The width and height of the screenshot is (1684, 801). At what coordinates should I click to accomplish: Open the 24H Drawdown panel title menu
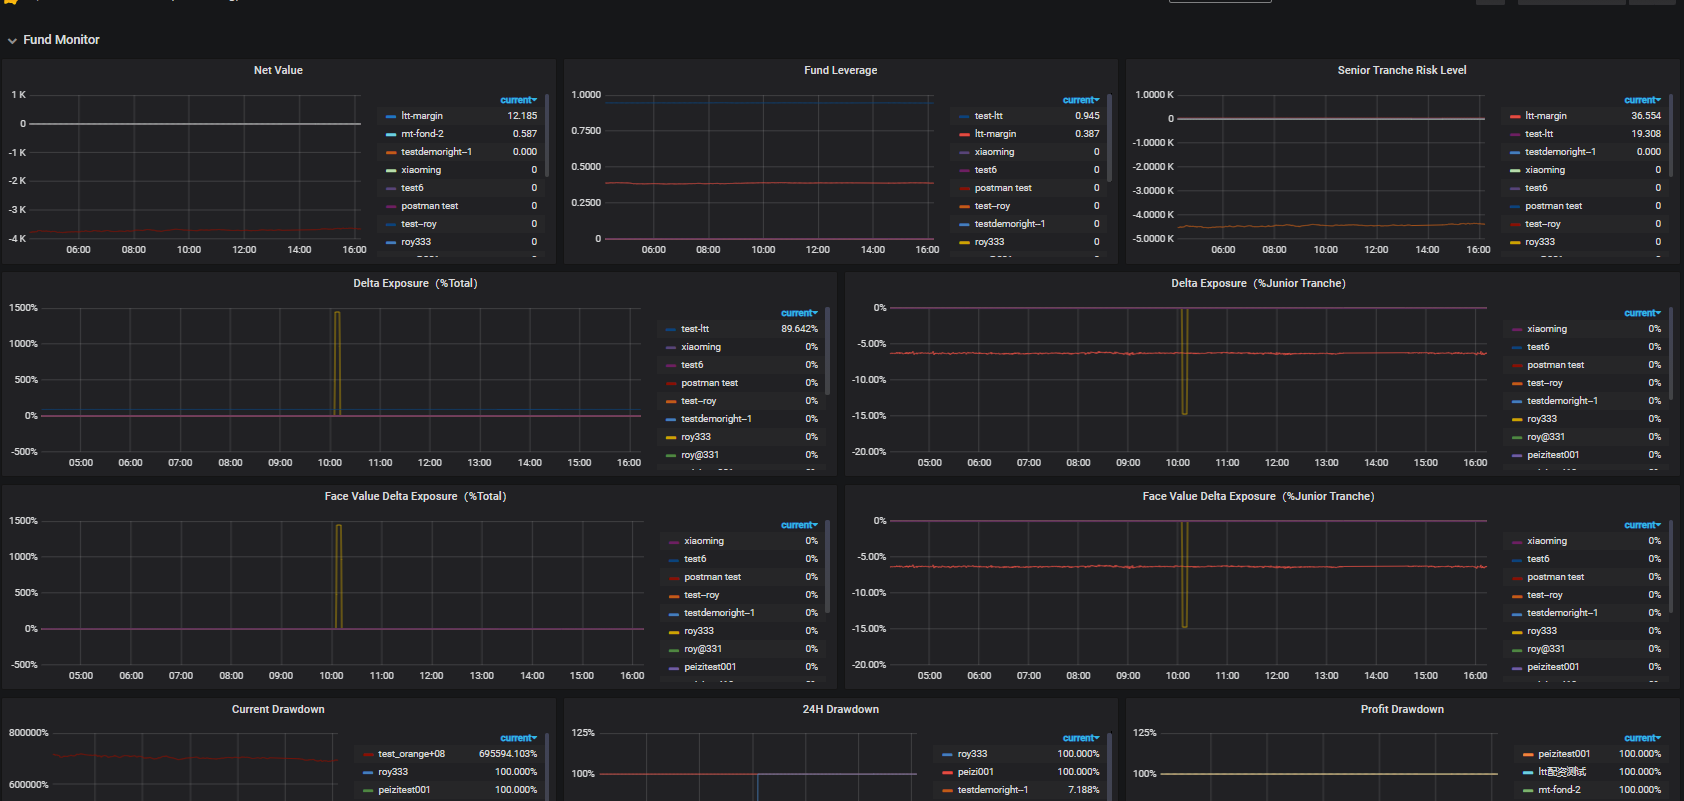tap(840, 709)
